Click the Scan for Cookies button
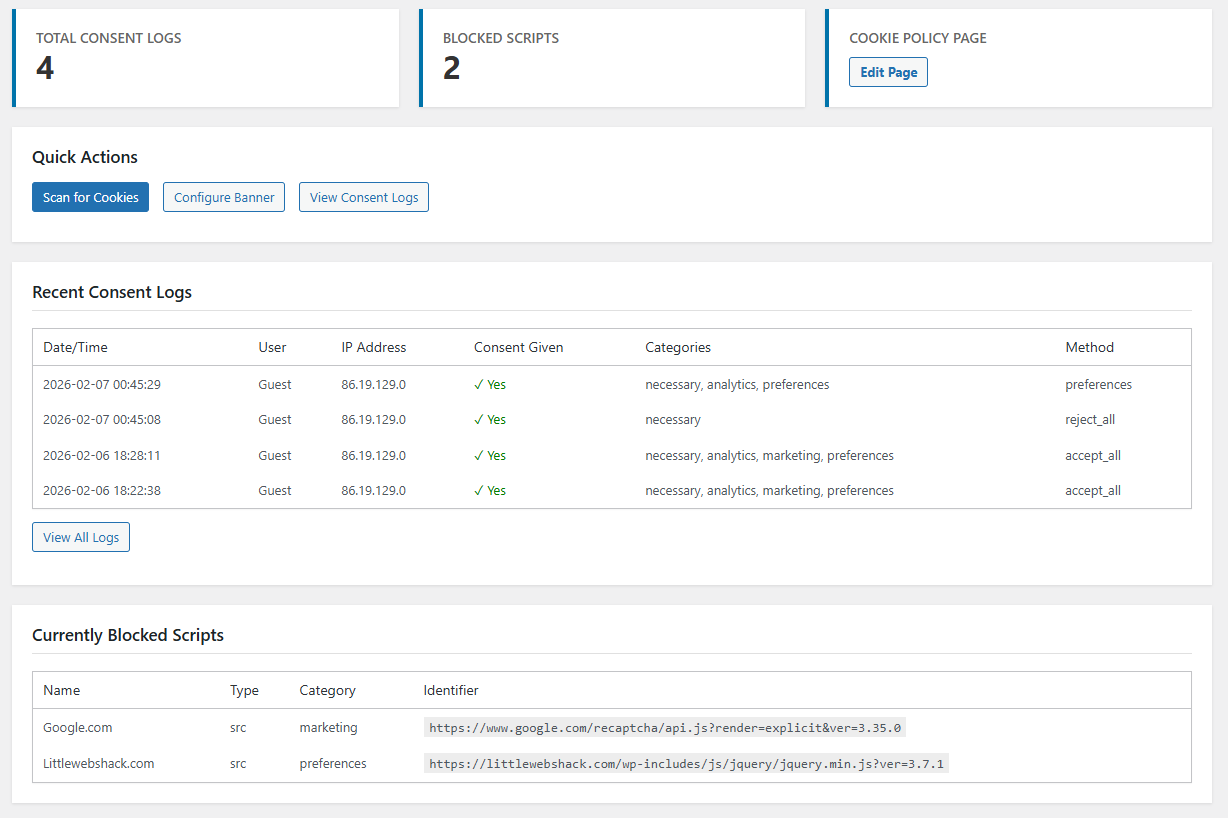 [90, 197]
